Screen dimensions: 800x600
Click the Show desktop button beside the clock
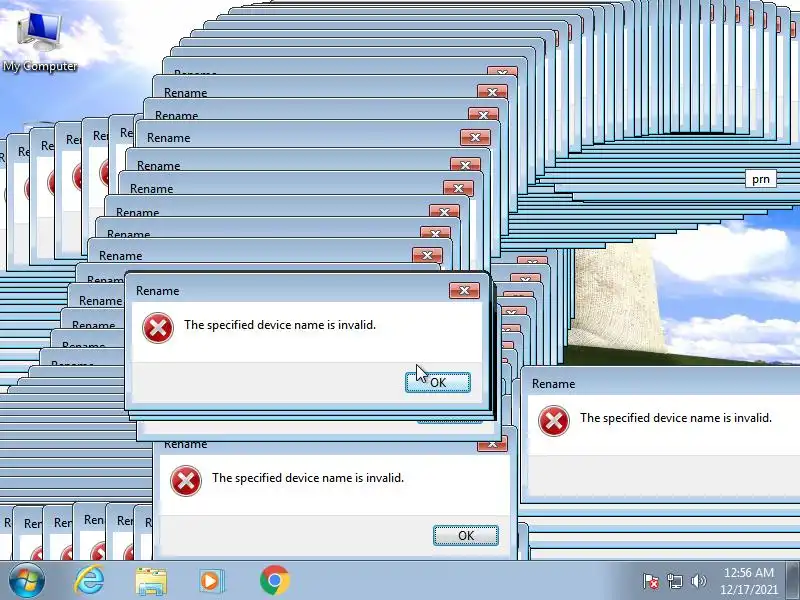(x=793, y=581)
